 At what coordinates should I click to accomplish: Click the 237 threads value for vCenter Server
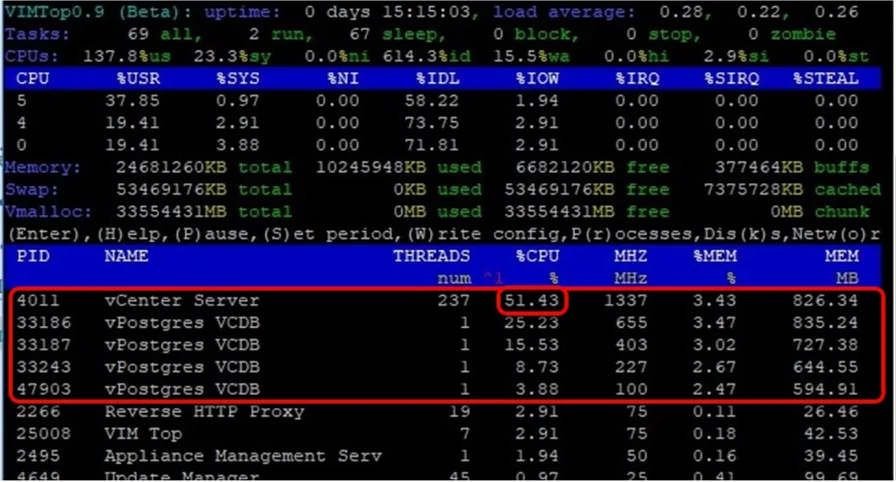454,300
